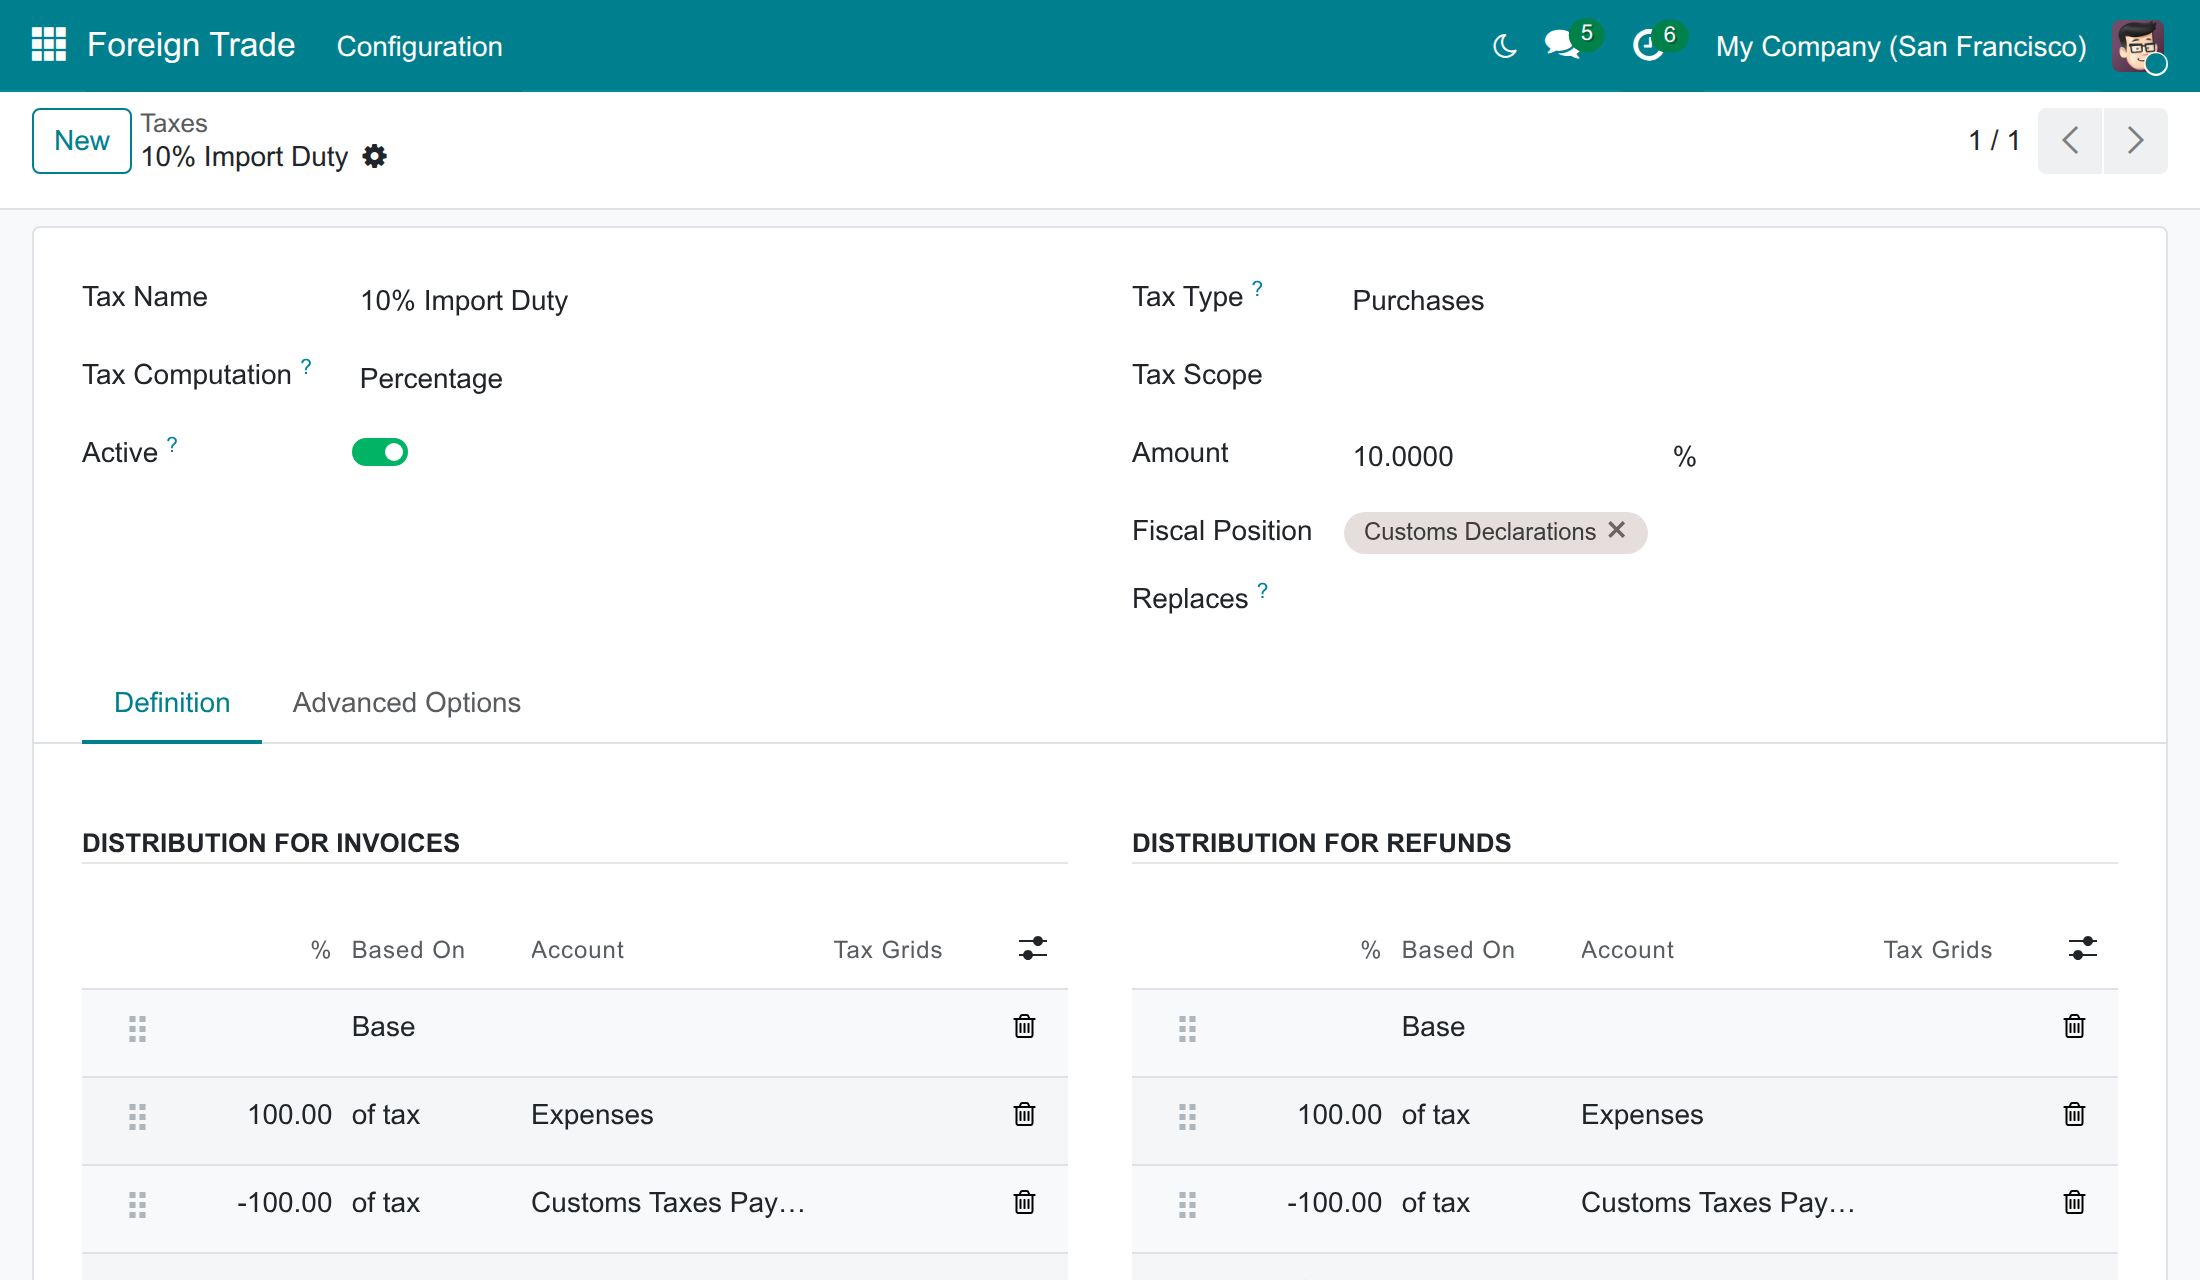Open invoices distribution column settings icon
The width and height of the screenshot is (2200, 1280).
(x=1033, y=948)
